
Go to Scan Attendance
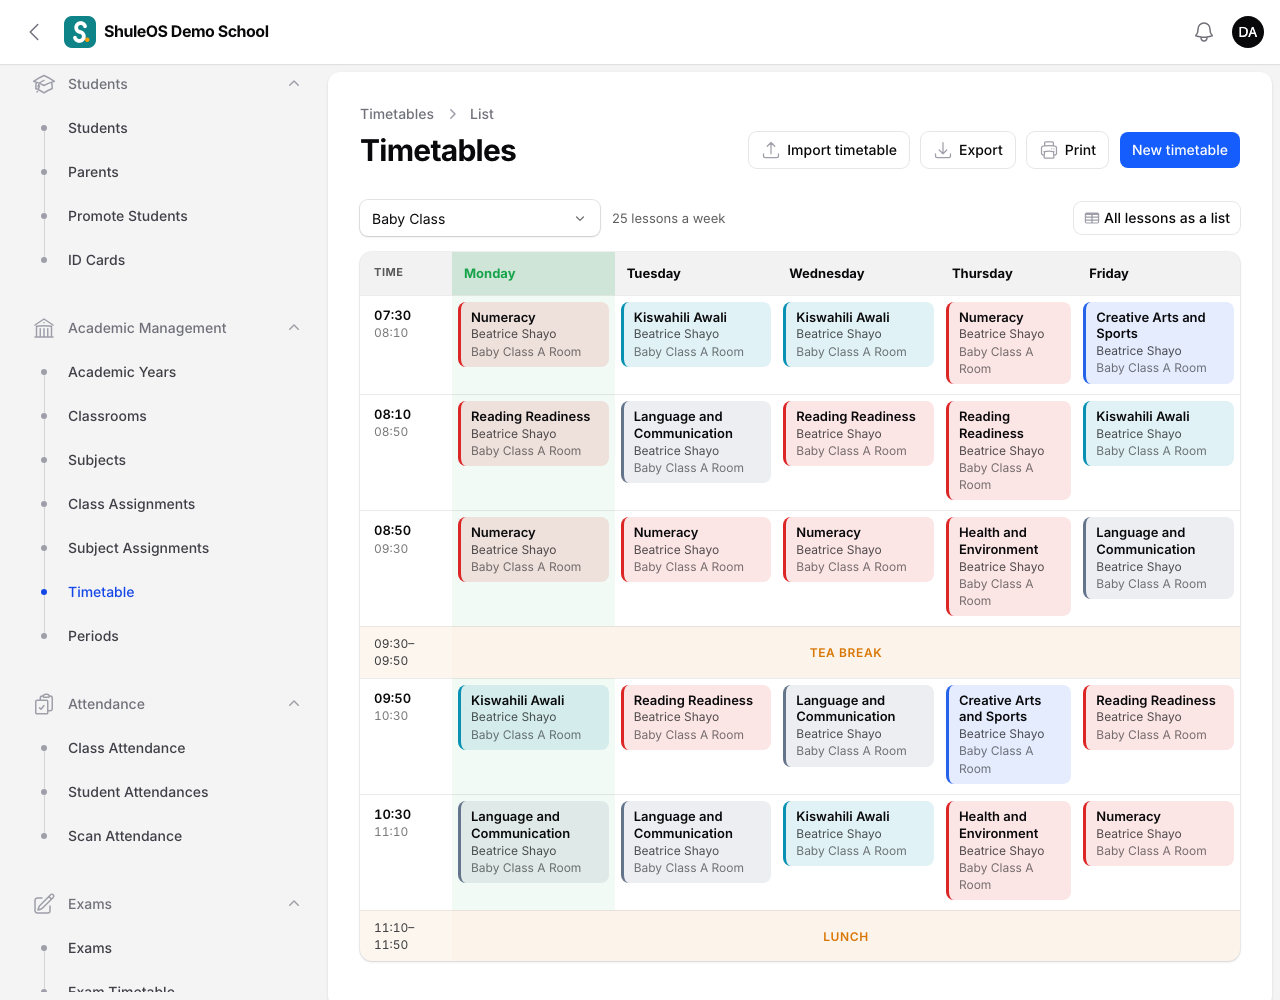pos(125,836)
